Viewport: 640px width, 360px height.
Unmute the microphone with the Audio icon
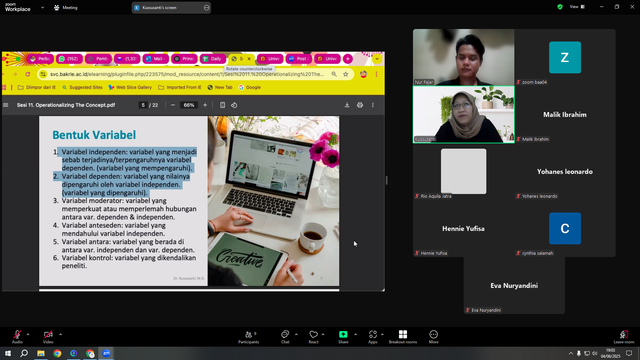pyautogui.click(x=17, y=335)
